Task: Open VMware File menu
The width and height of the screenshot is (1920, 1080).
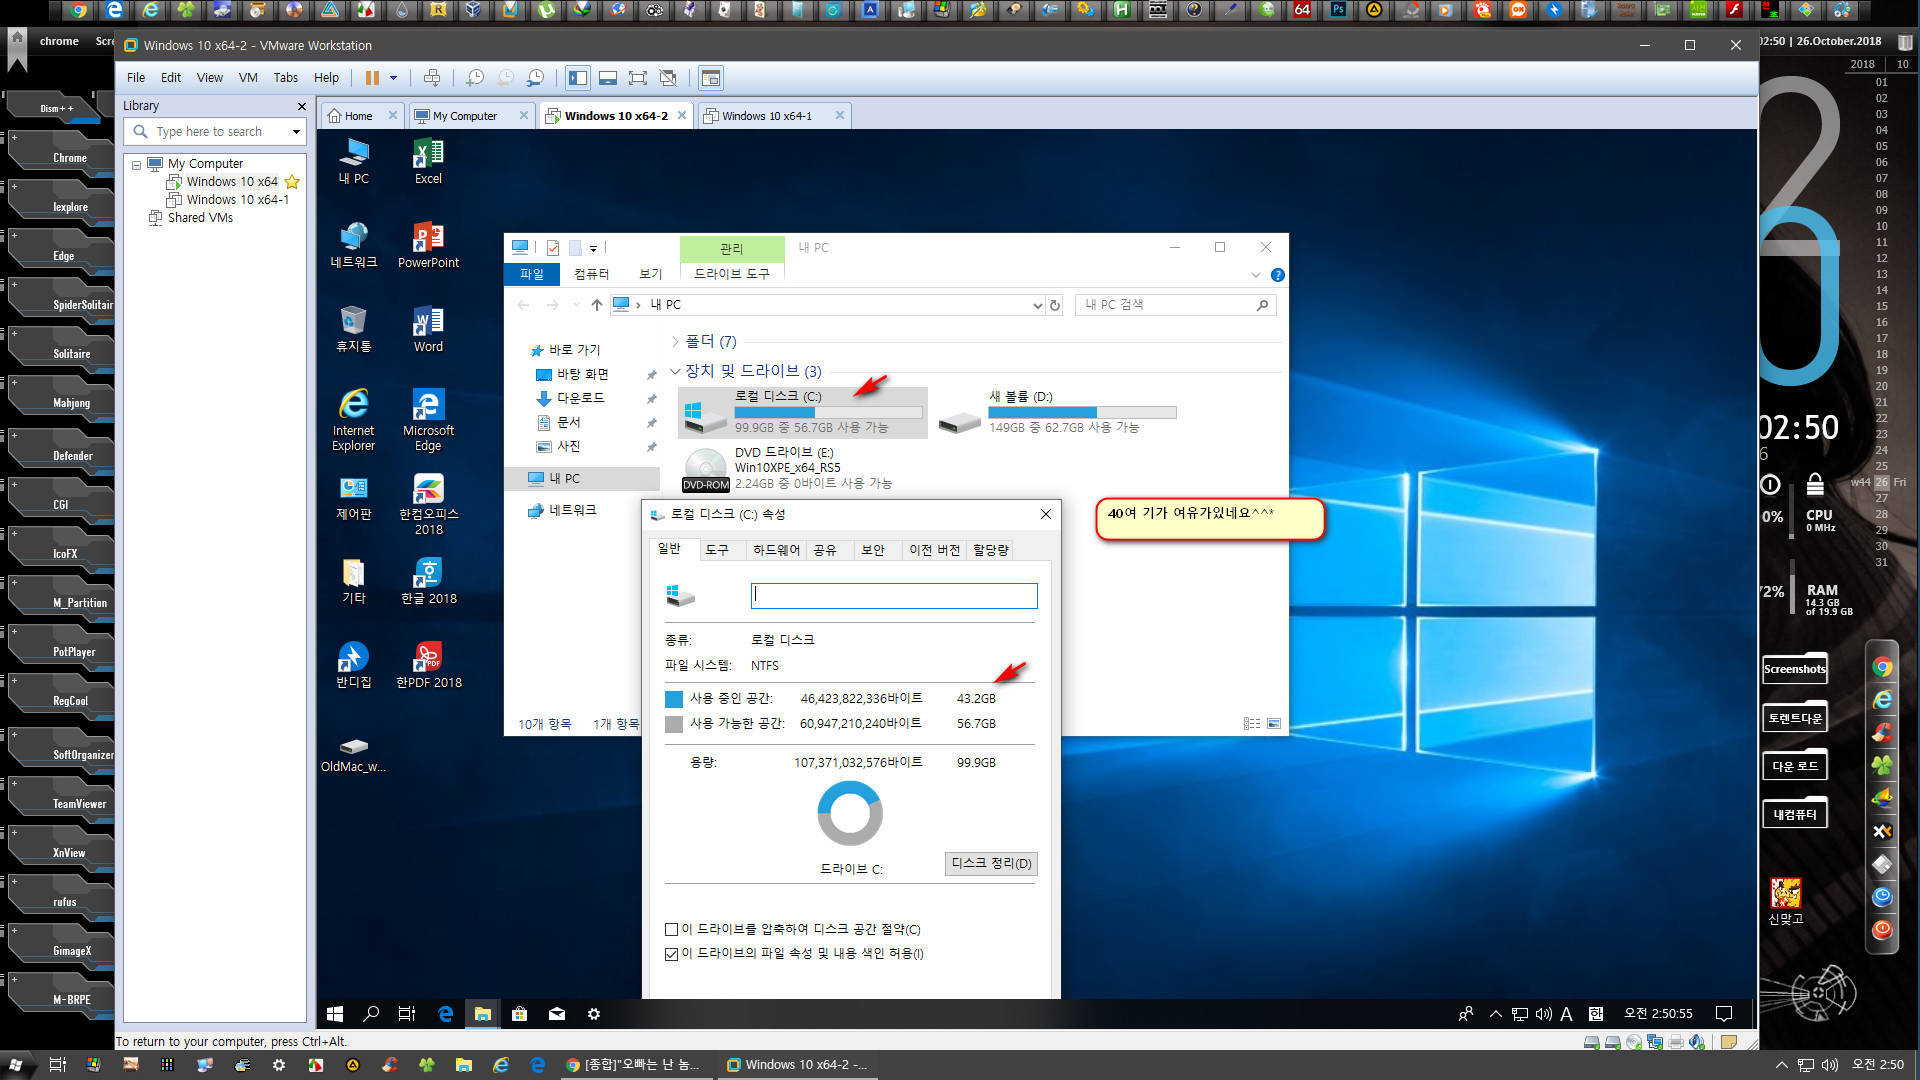Action: click(x=136, y=78)
